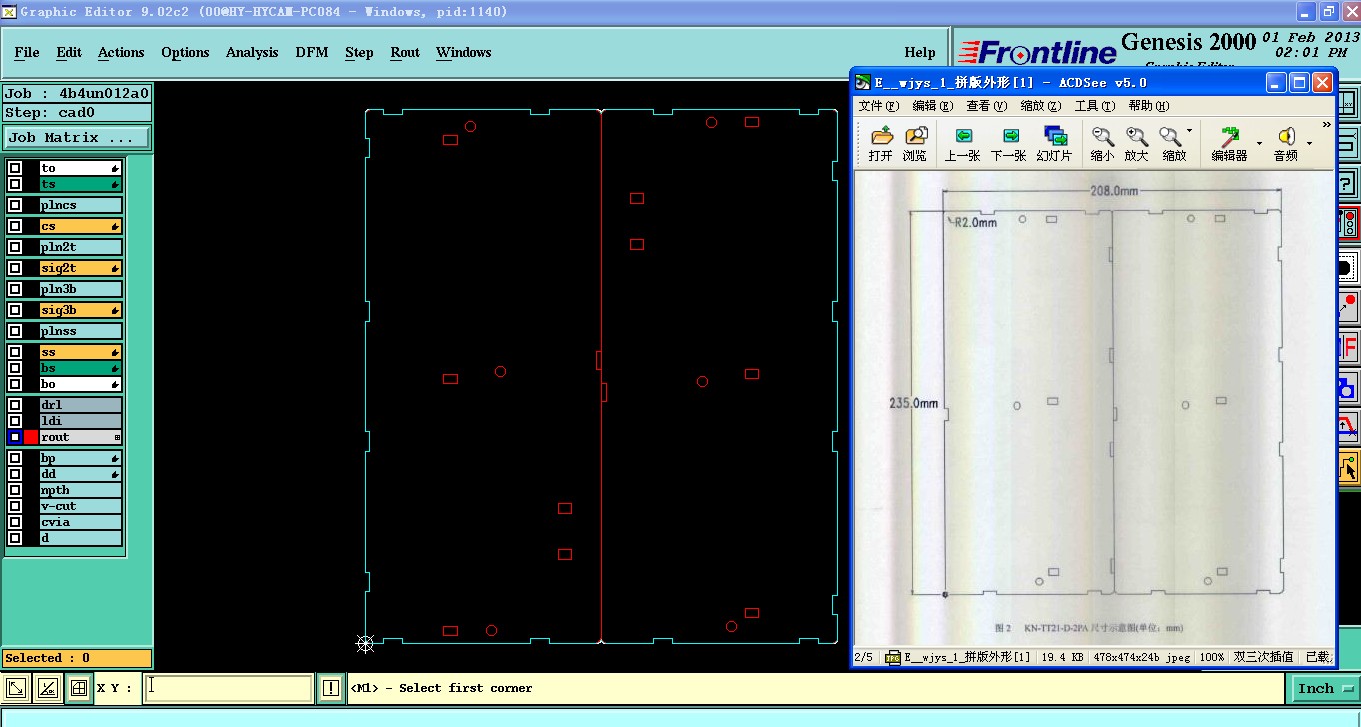The image size is (1361, 727).
Task: Click the yellow pointer select icon on right toolbar
Action: pos(1348,466)
